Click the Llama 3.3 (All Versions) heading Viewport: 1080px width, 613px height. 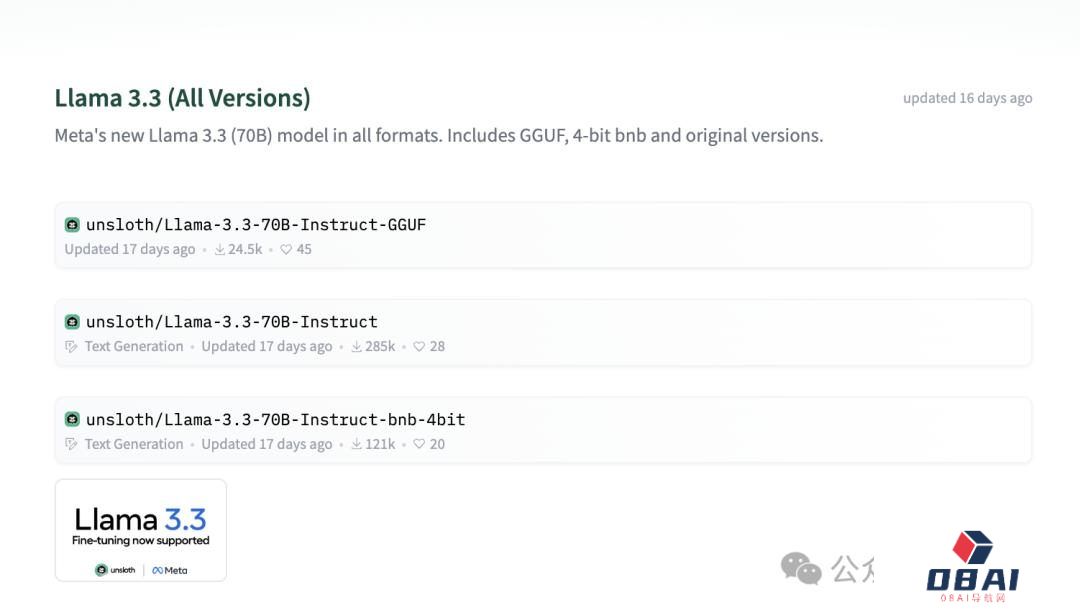pyautogui.click(x=182, y=98)
